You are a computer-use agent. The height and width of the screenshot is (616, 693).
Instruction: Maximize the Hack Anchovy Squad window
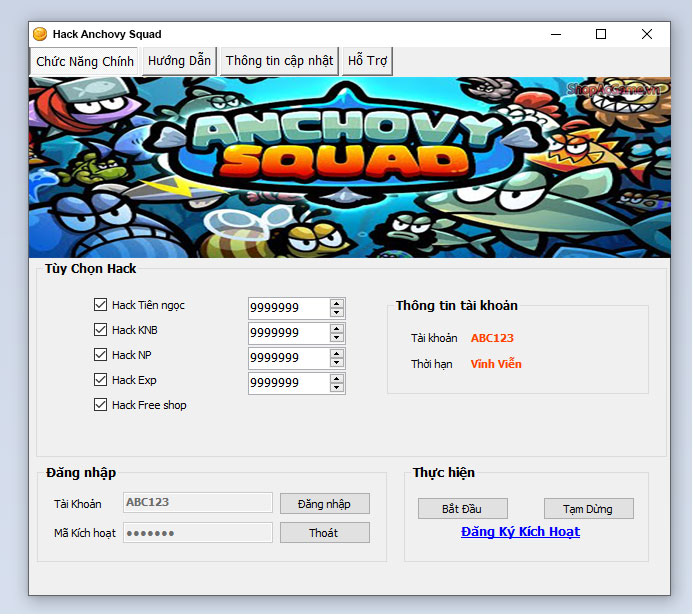click(x=601, y=34)
